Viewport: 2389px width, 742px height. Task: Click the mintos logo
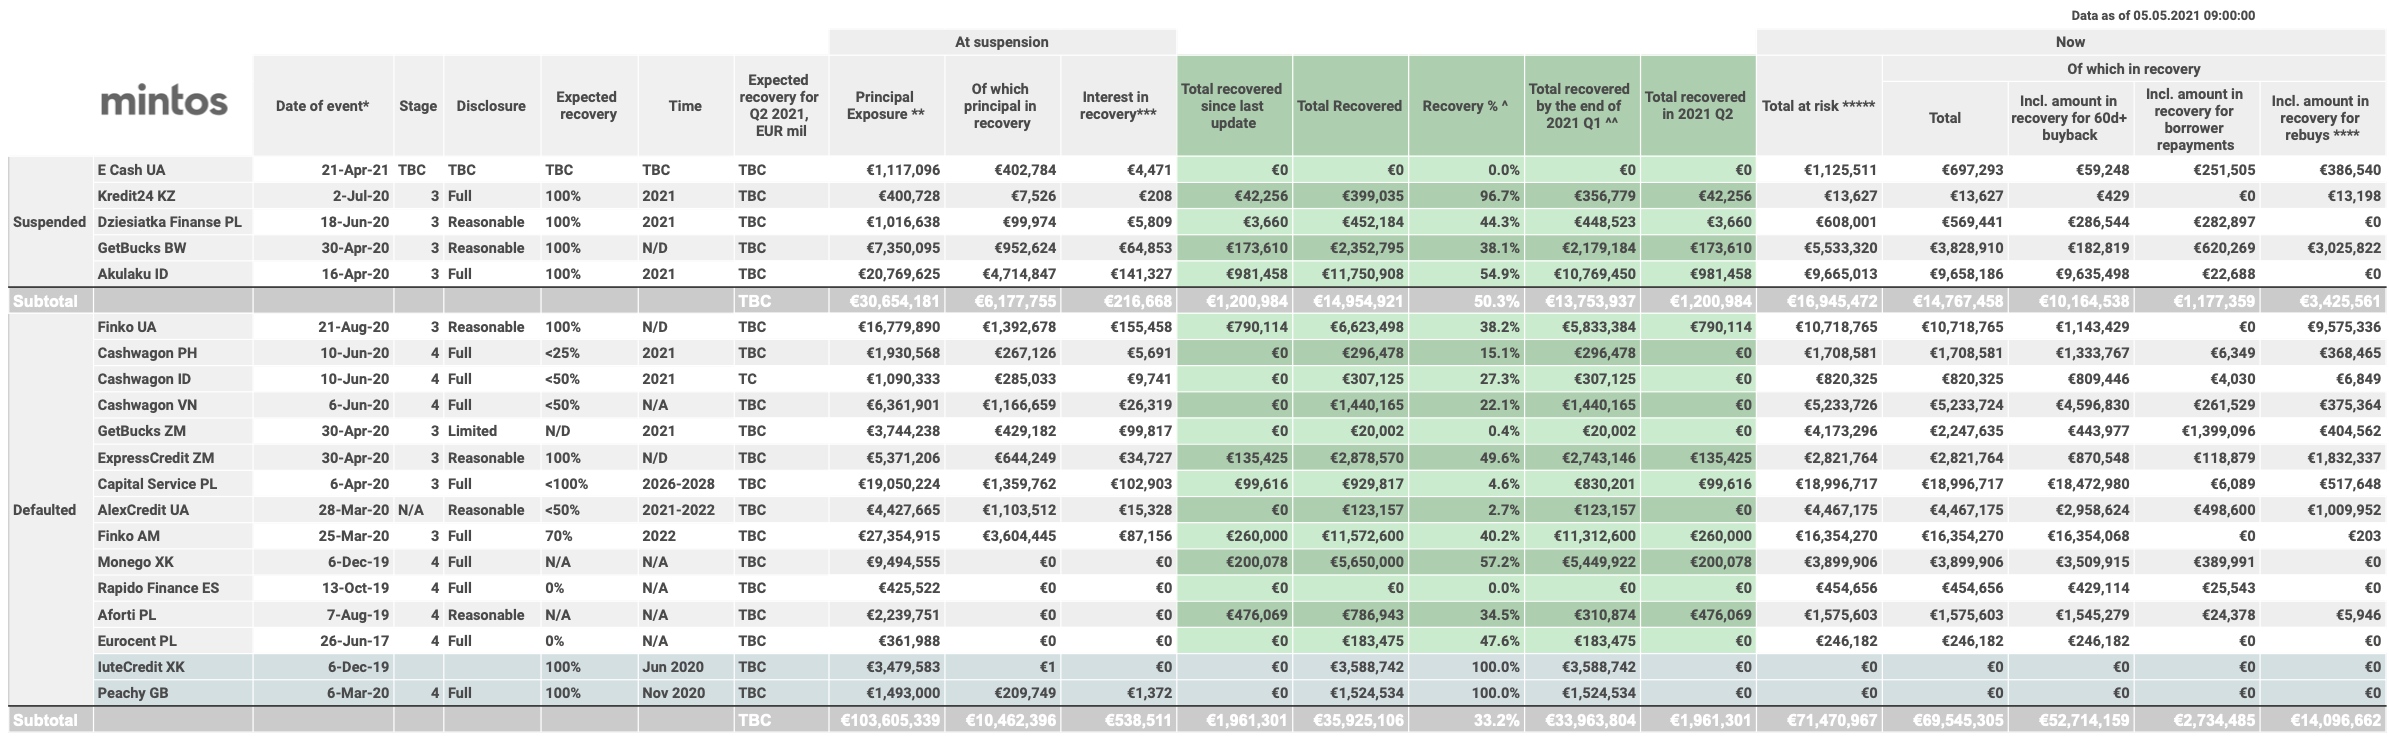point(164,101)
